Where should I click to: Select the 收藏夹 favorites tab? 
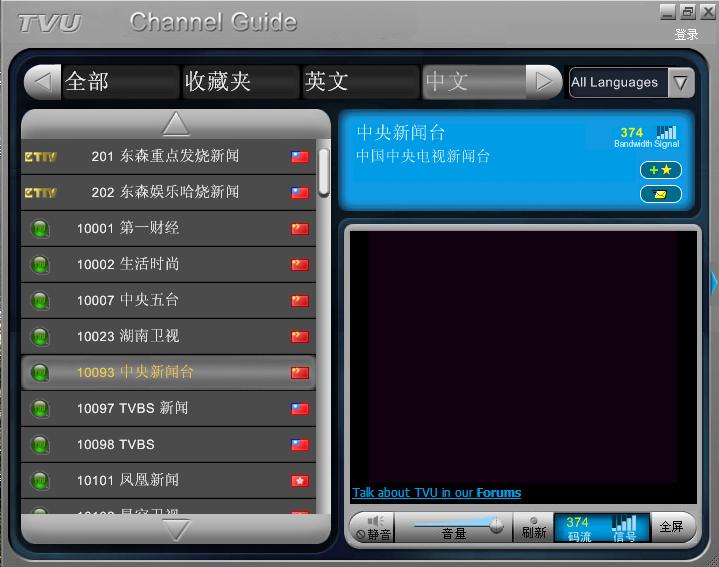tap(240, 82)
